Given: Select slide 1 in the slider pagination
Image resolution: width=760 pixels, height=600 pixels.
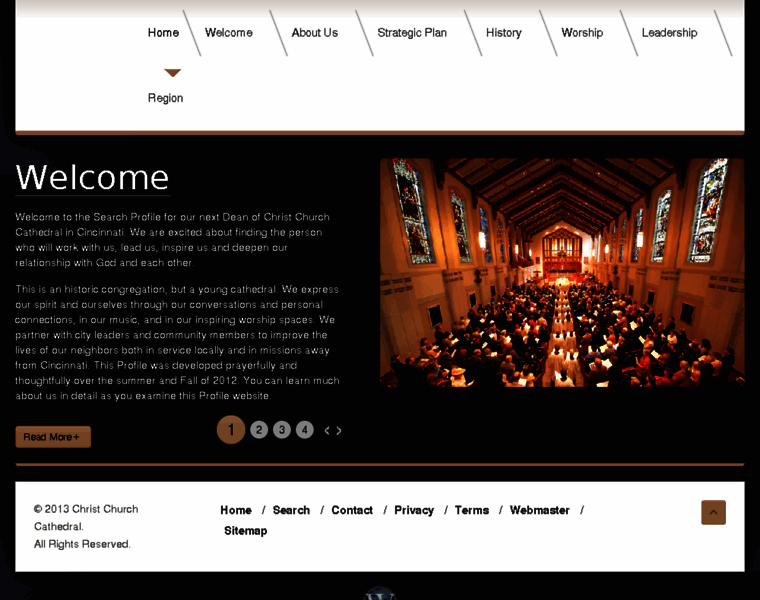Looking at the screenshot, I should 231,429.
